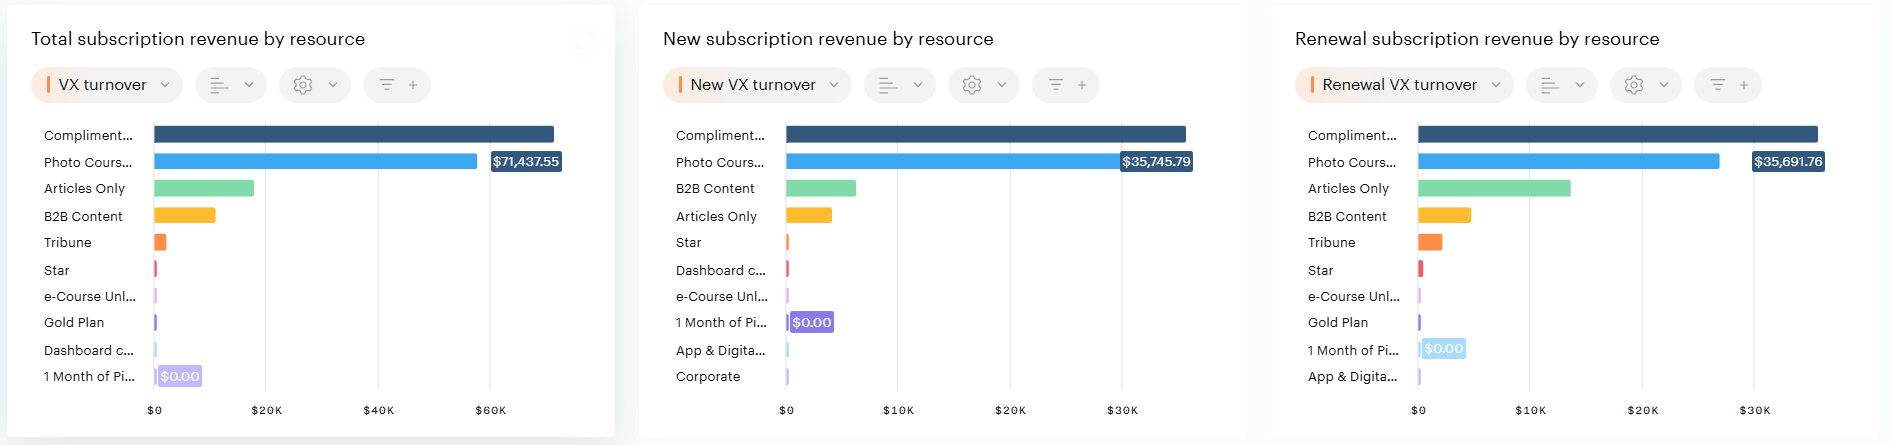Expand the New VX turnover metric dropdown
This screenshot has width=1890, height=445.
(757, 85)
